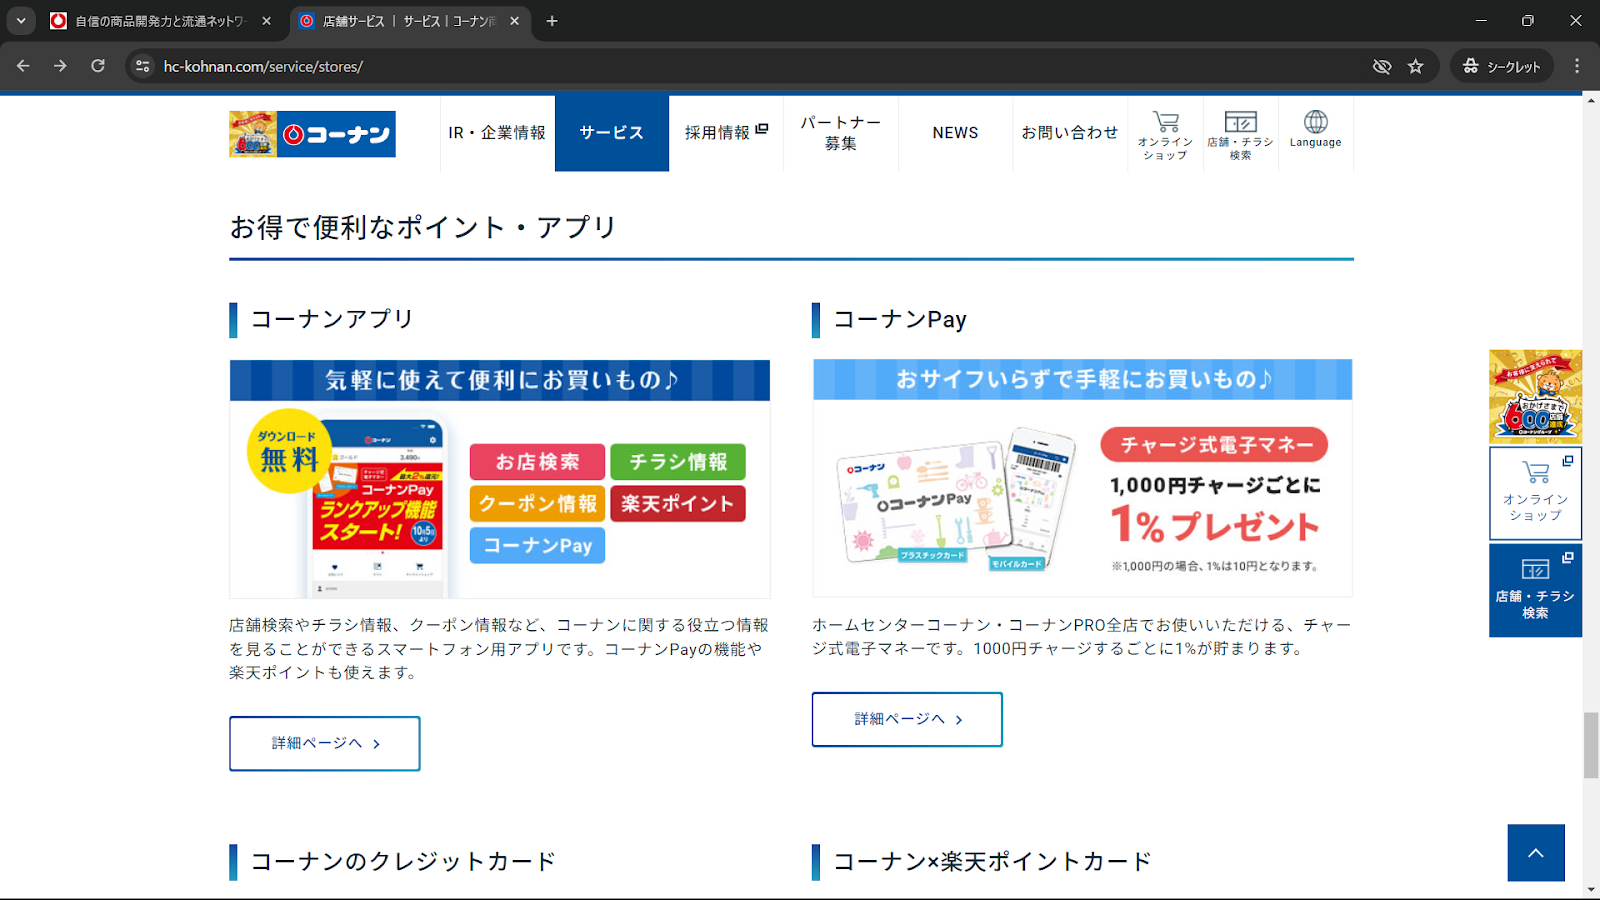Expand the tab search dropdown
Viewport: 1600px width, 900px height.
pyautogui.click(x=21, y=21)
